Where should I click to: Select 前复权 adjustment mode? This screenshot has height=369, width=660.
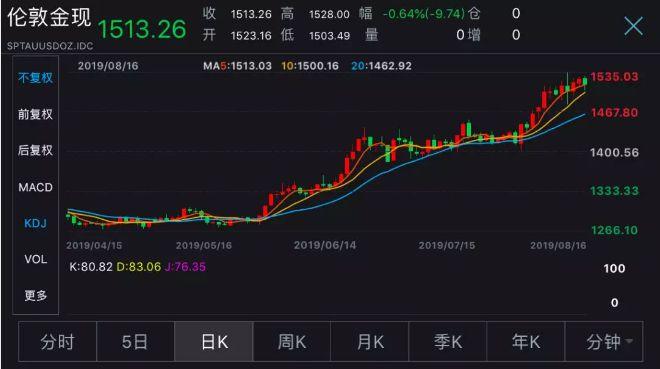(35, 114)
